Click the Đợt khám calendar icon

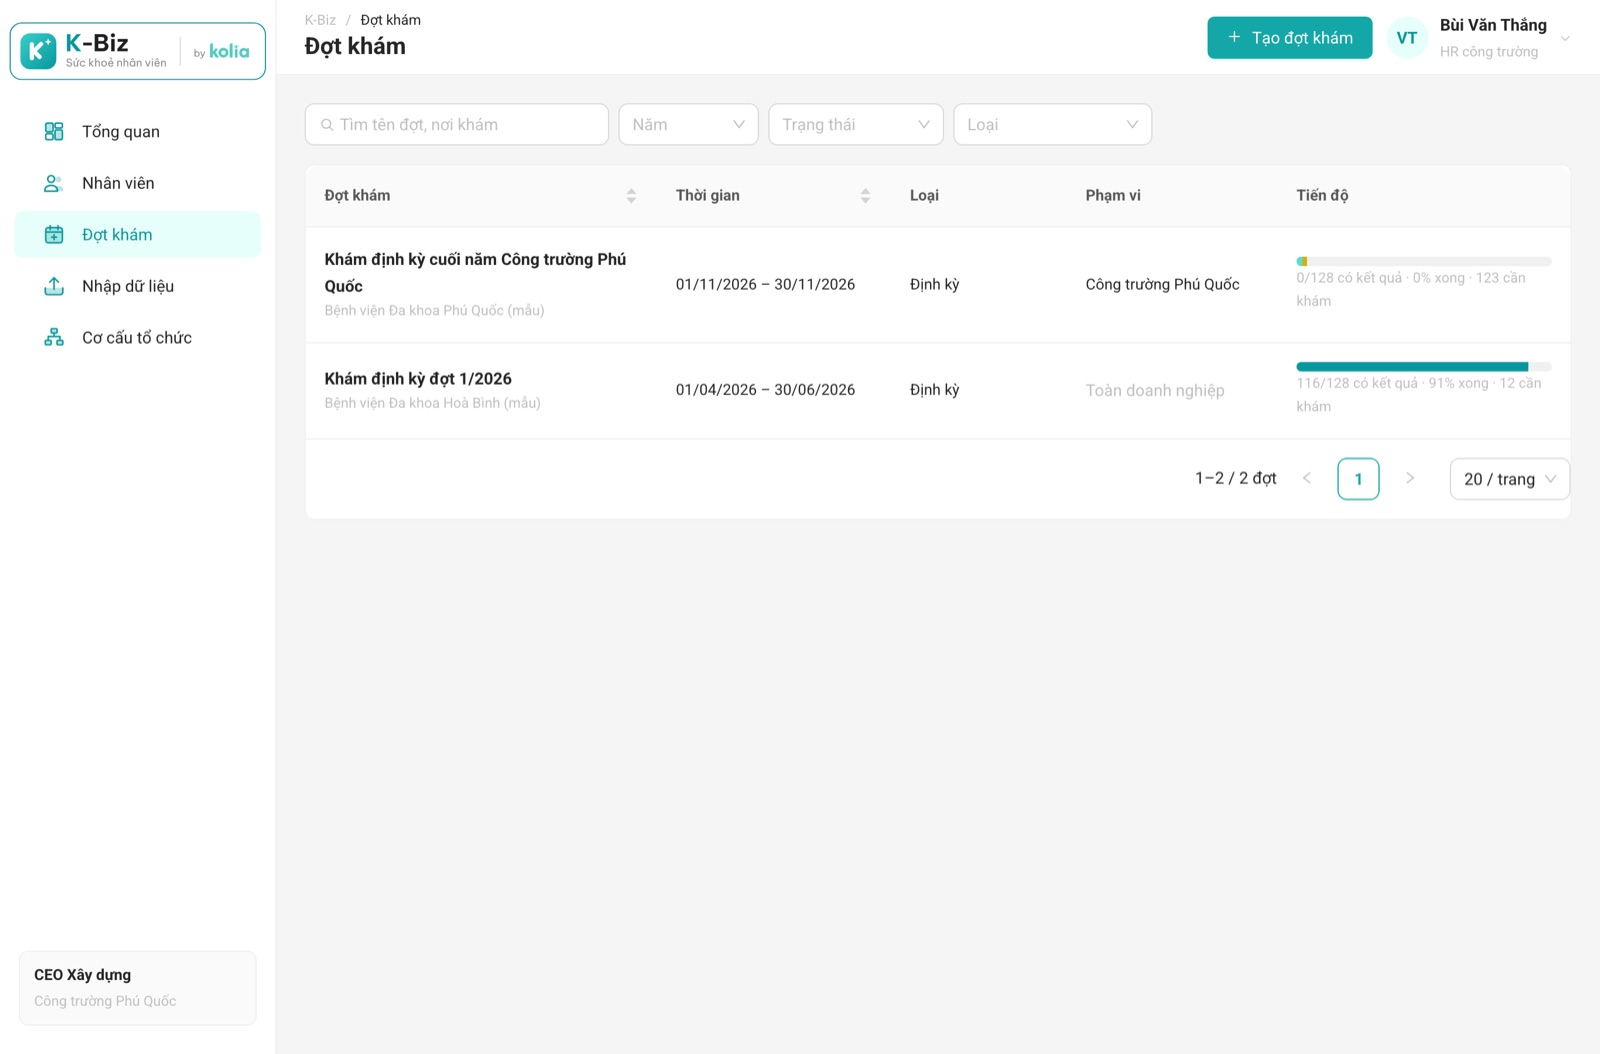coord(54,234)
